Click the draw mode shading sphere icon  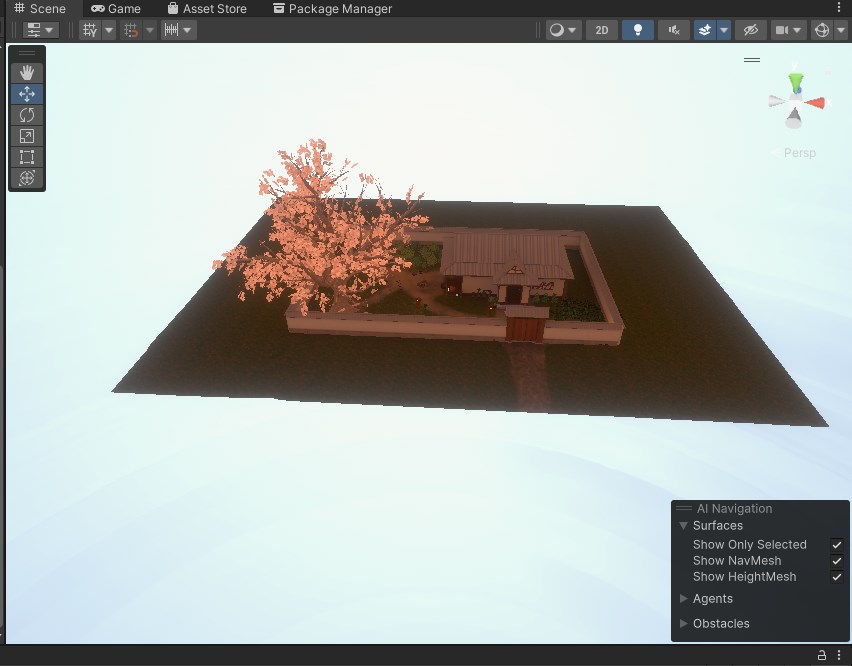click(556, 30)
